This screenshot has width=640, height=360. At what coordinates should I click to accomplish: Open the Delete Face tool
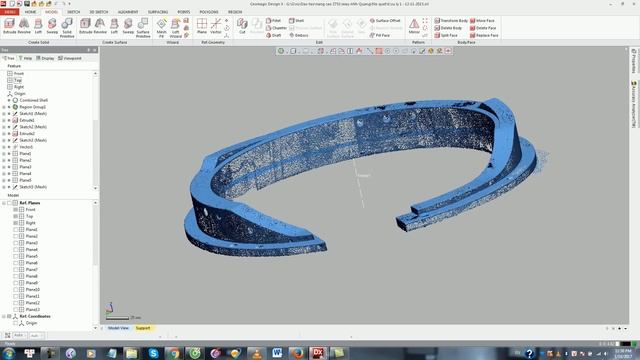pos(483,28)
